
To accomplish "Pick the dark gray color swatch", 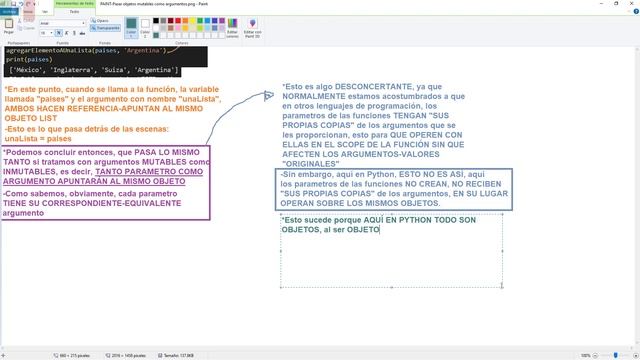I will click(x=163, y=20).
